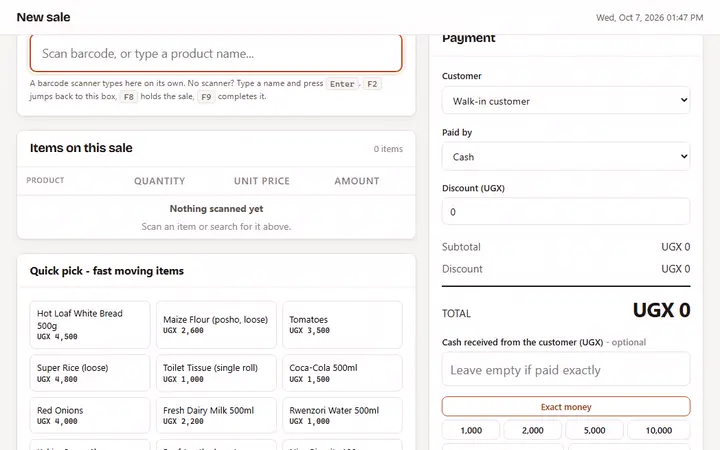Click the 0 items counter
720x450 pixels.
coord(388,149)
